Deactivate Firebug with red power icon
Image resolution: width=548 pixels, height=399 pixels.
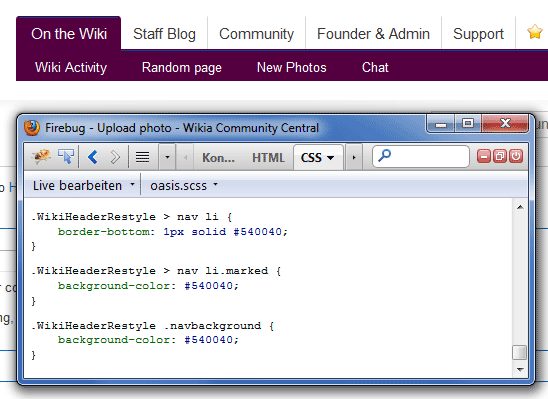pyautogui.click(x=516, y=157)
